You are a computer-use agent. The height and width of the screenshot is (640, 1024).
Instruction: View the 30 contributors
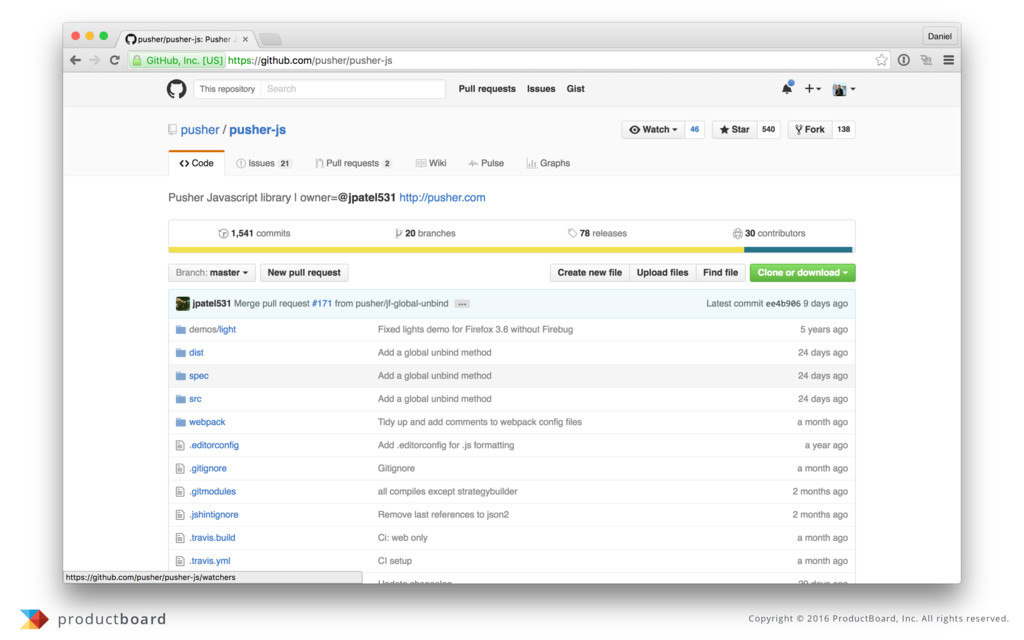(769, 234)
